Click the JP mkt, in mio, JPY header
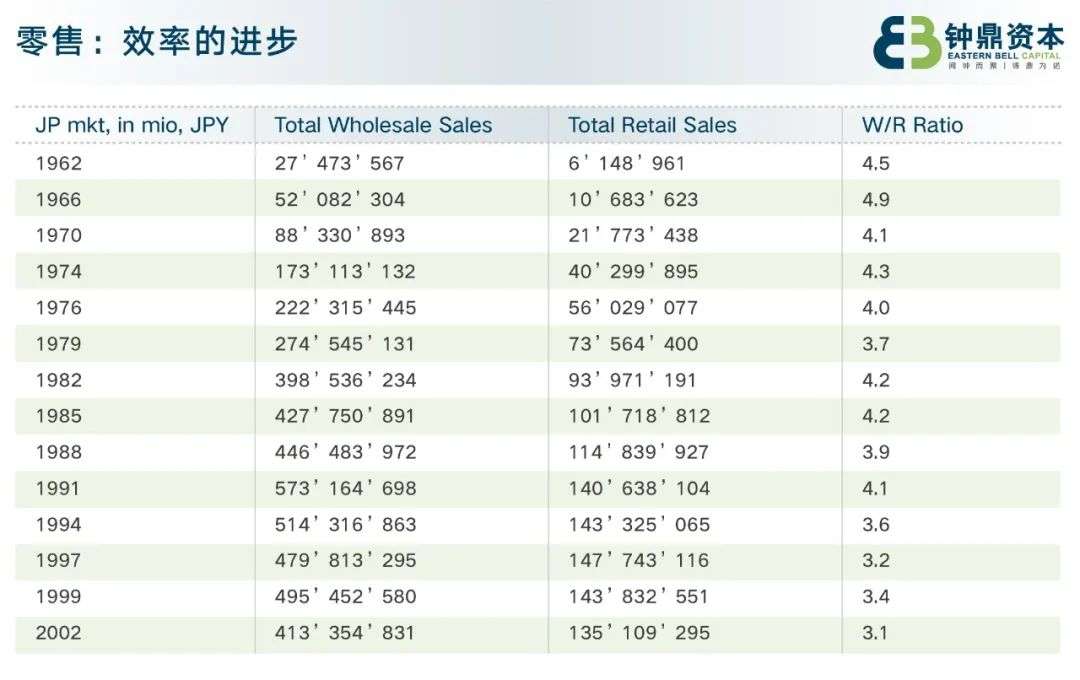 132,125
